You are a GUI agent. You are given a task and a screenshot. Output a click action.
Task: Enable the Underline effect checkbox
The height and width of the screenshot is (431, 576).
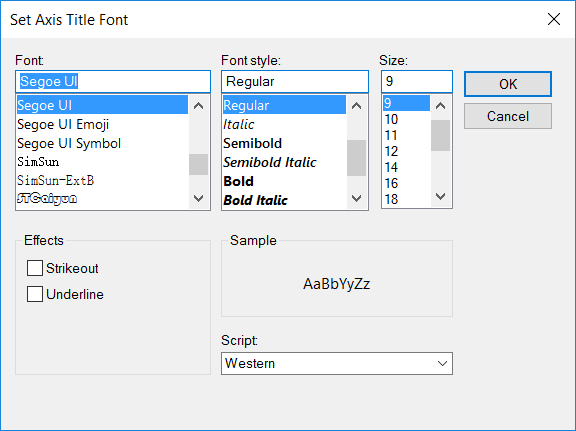pyautogui.click(x=35, y=294)
